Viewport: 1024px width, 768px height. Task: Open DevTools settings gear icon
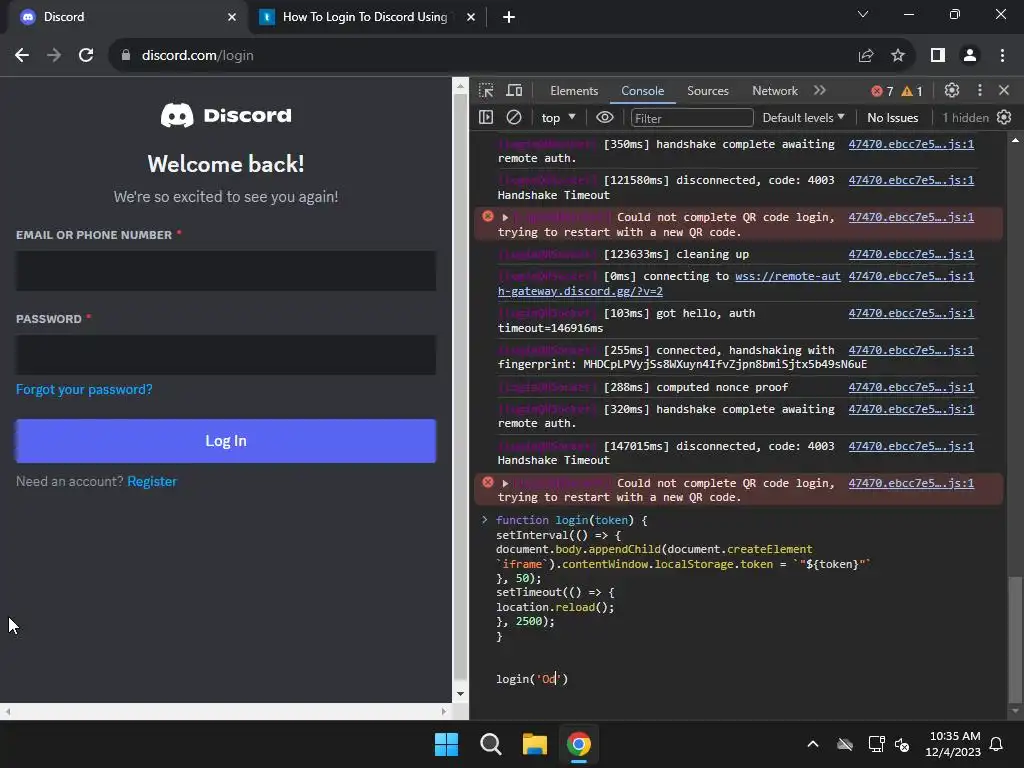[952, 90]
